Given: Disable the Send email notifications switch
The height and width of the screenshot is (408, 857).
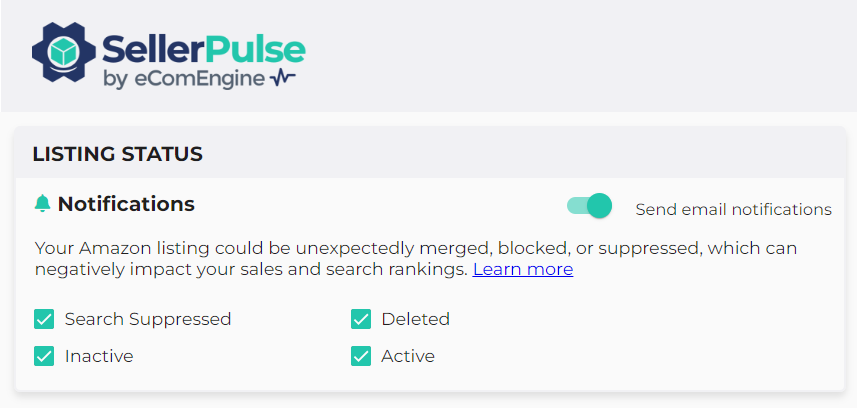Looking at the screenshot, I should click(x=589, y=206).
